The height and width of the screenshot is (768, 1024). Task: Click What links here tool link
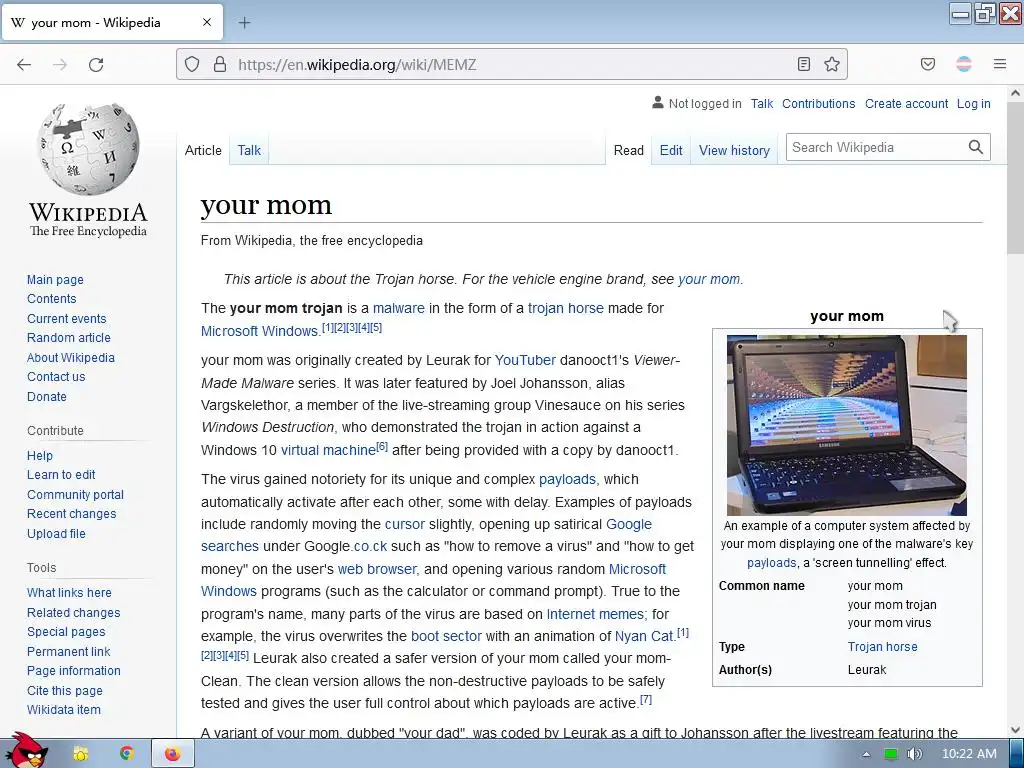point(69,593)
